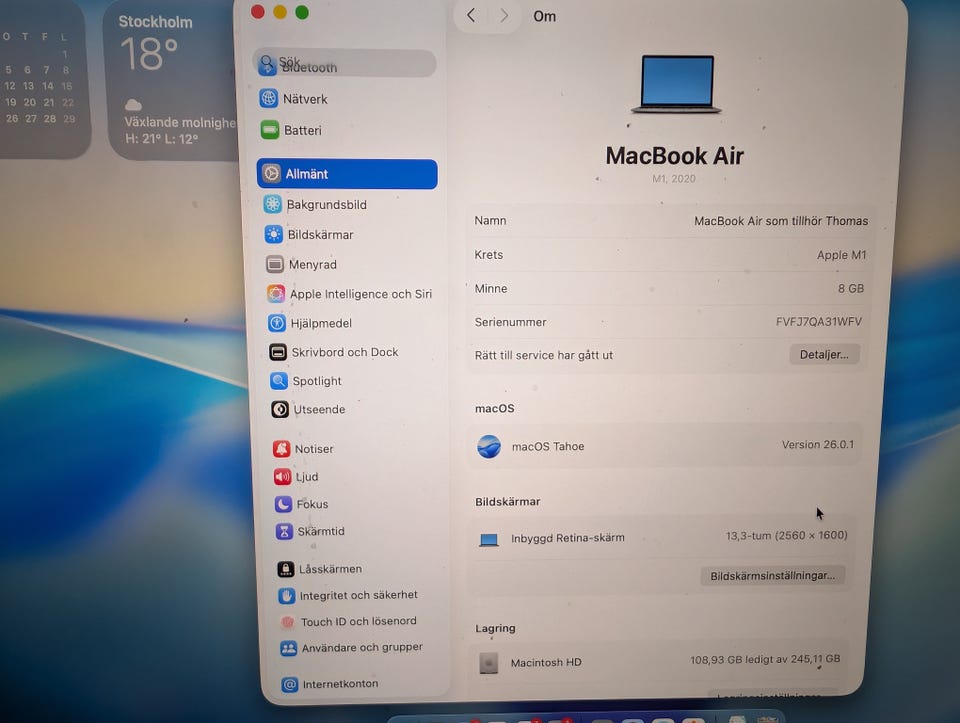This screenshot has width=960, height=723.
Task: Click the Allmänt gear icon
Action: tap(271, 173)
